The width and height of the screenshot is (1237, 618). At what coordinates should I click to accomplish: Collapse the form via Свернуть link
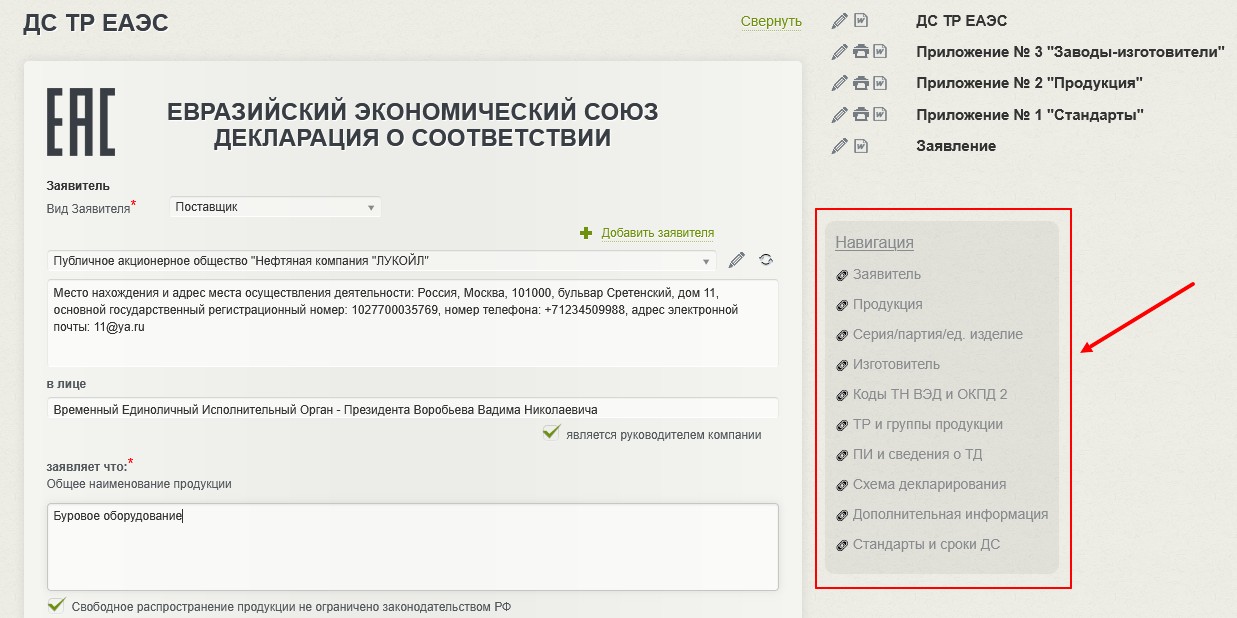click(x=771, y=21)
